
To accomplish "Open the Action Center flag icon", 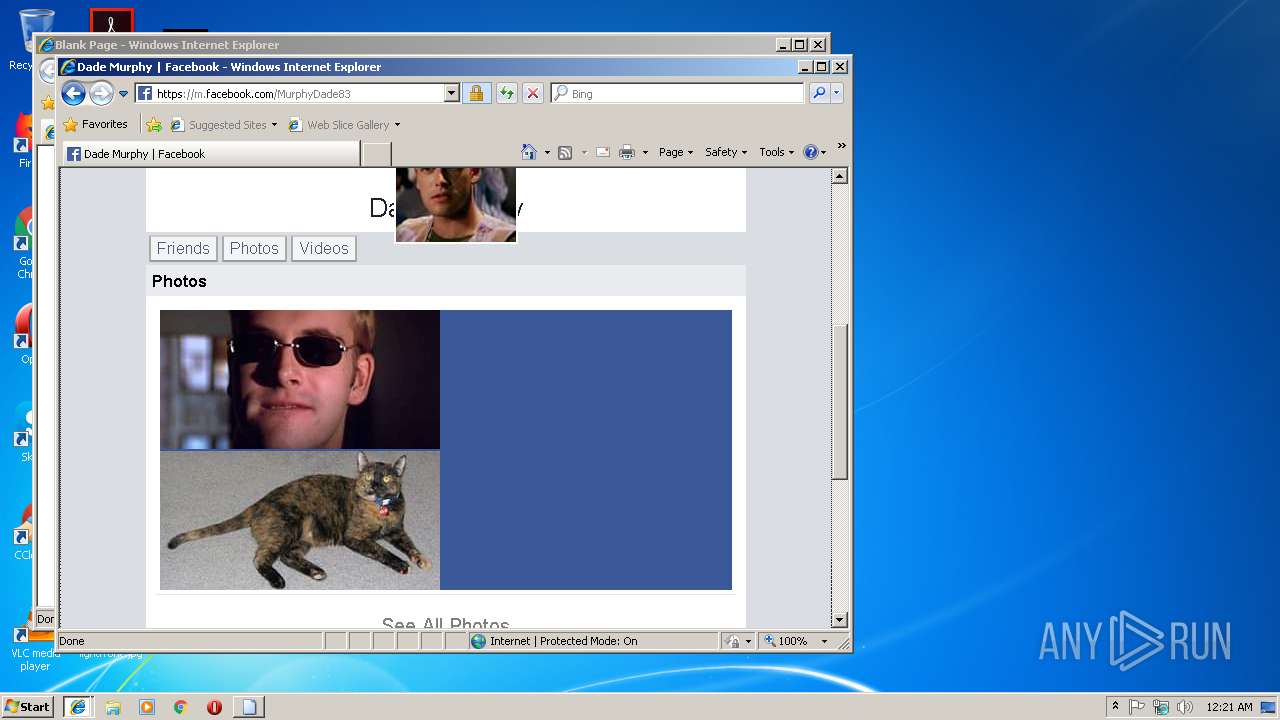I will pos(1137,707).
